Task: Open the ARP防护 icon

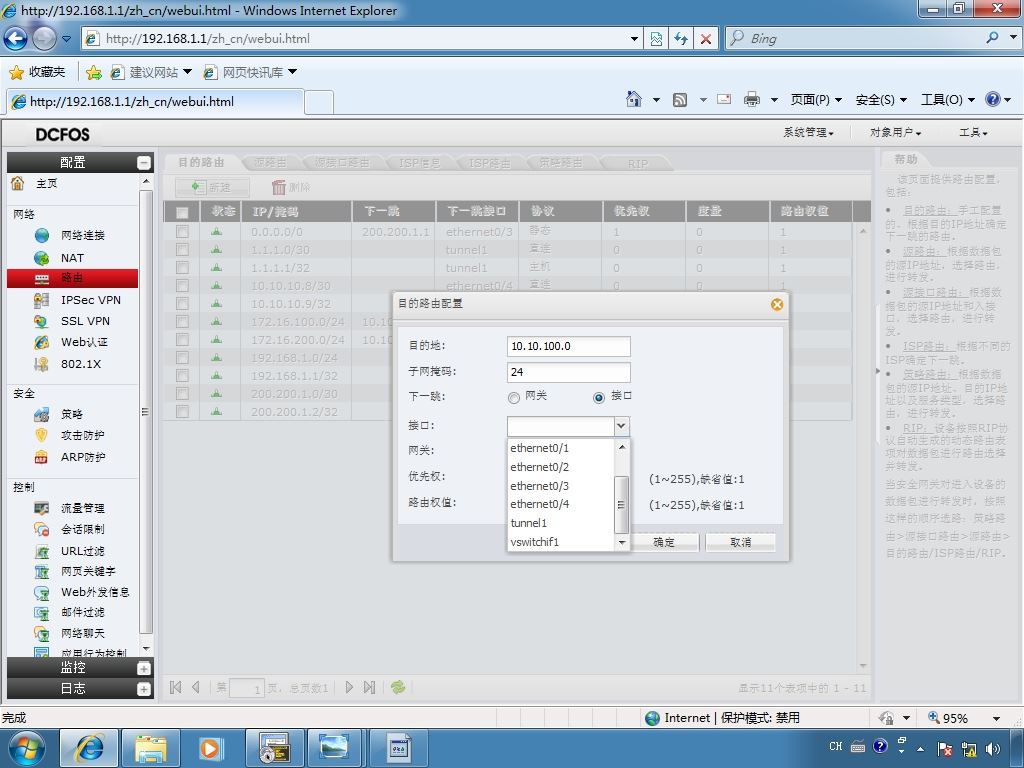Action: [x=42, y=457]
